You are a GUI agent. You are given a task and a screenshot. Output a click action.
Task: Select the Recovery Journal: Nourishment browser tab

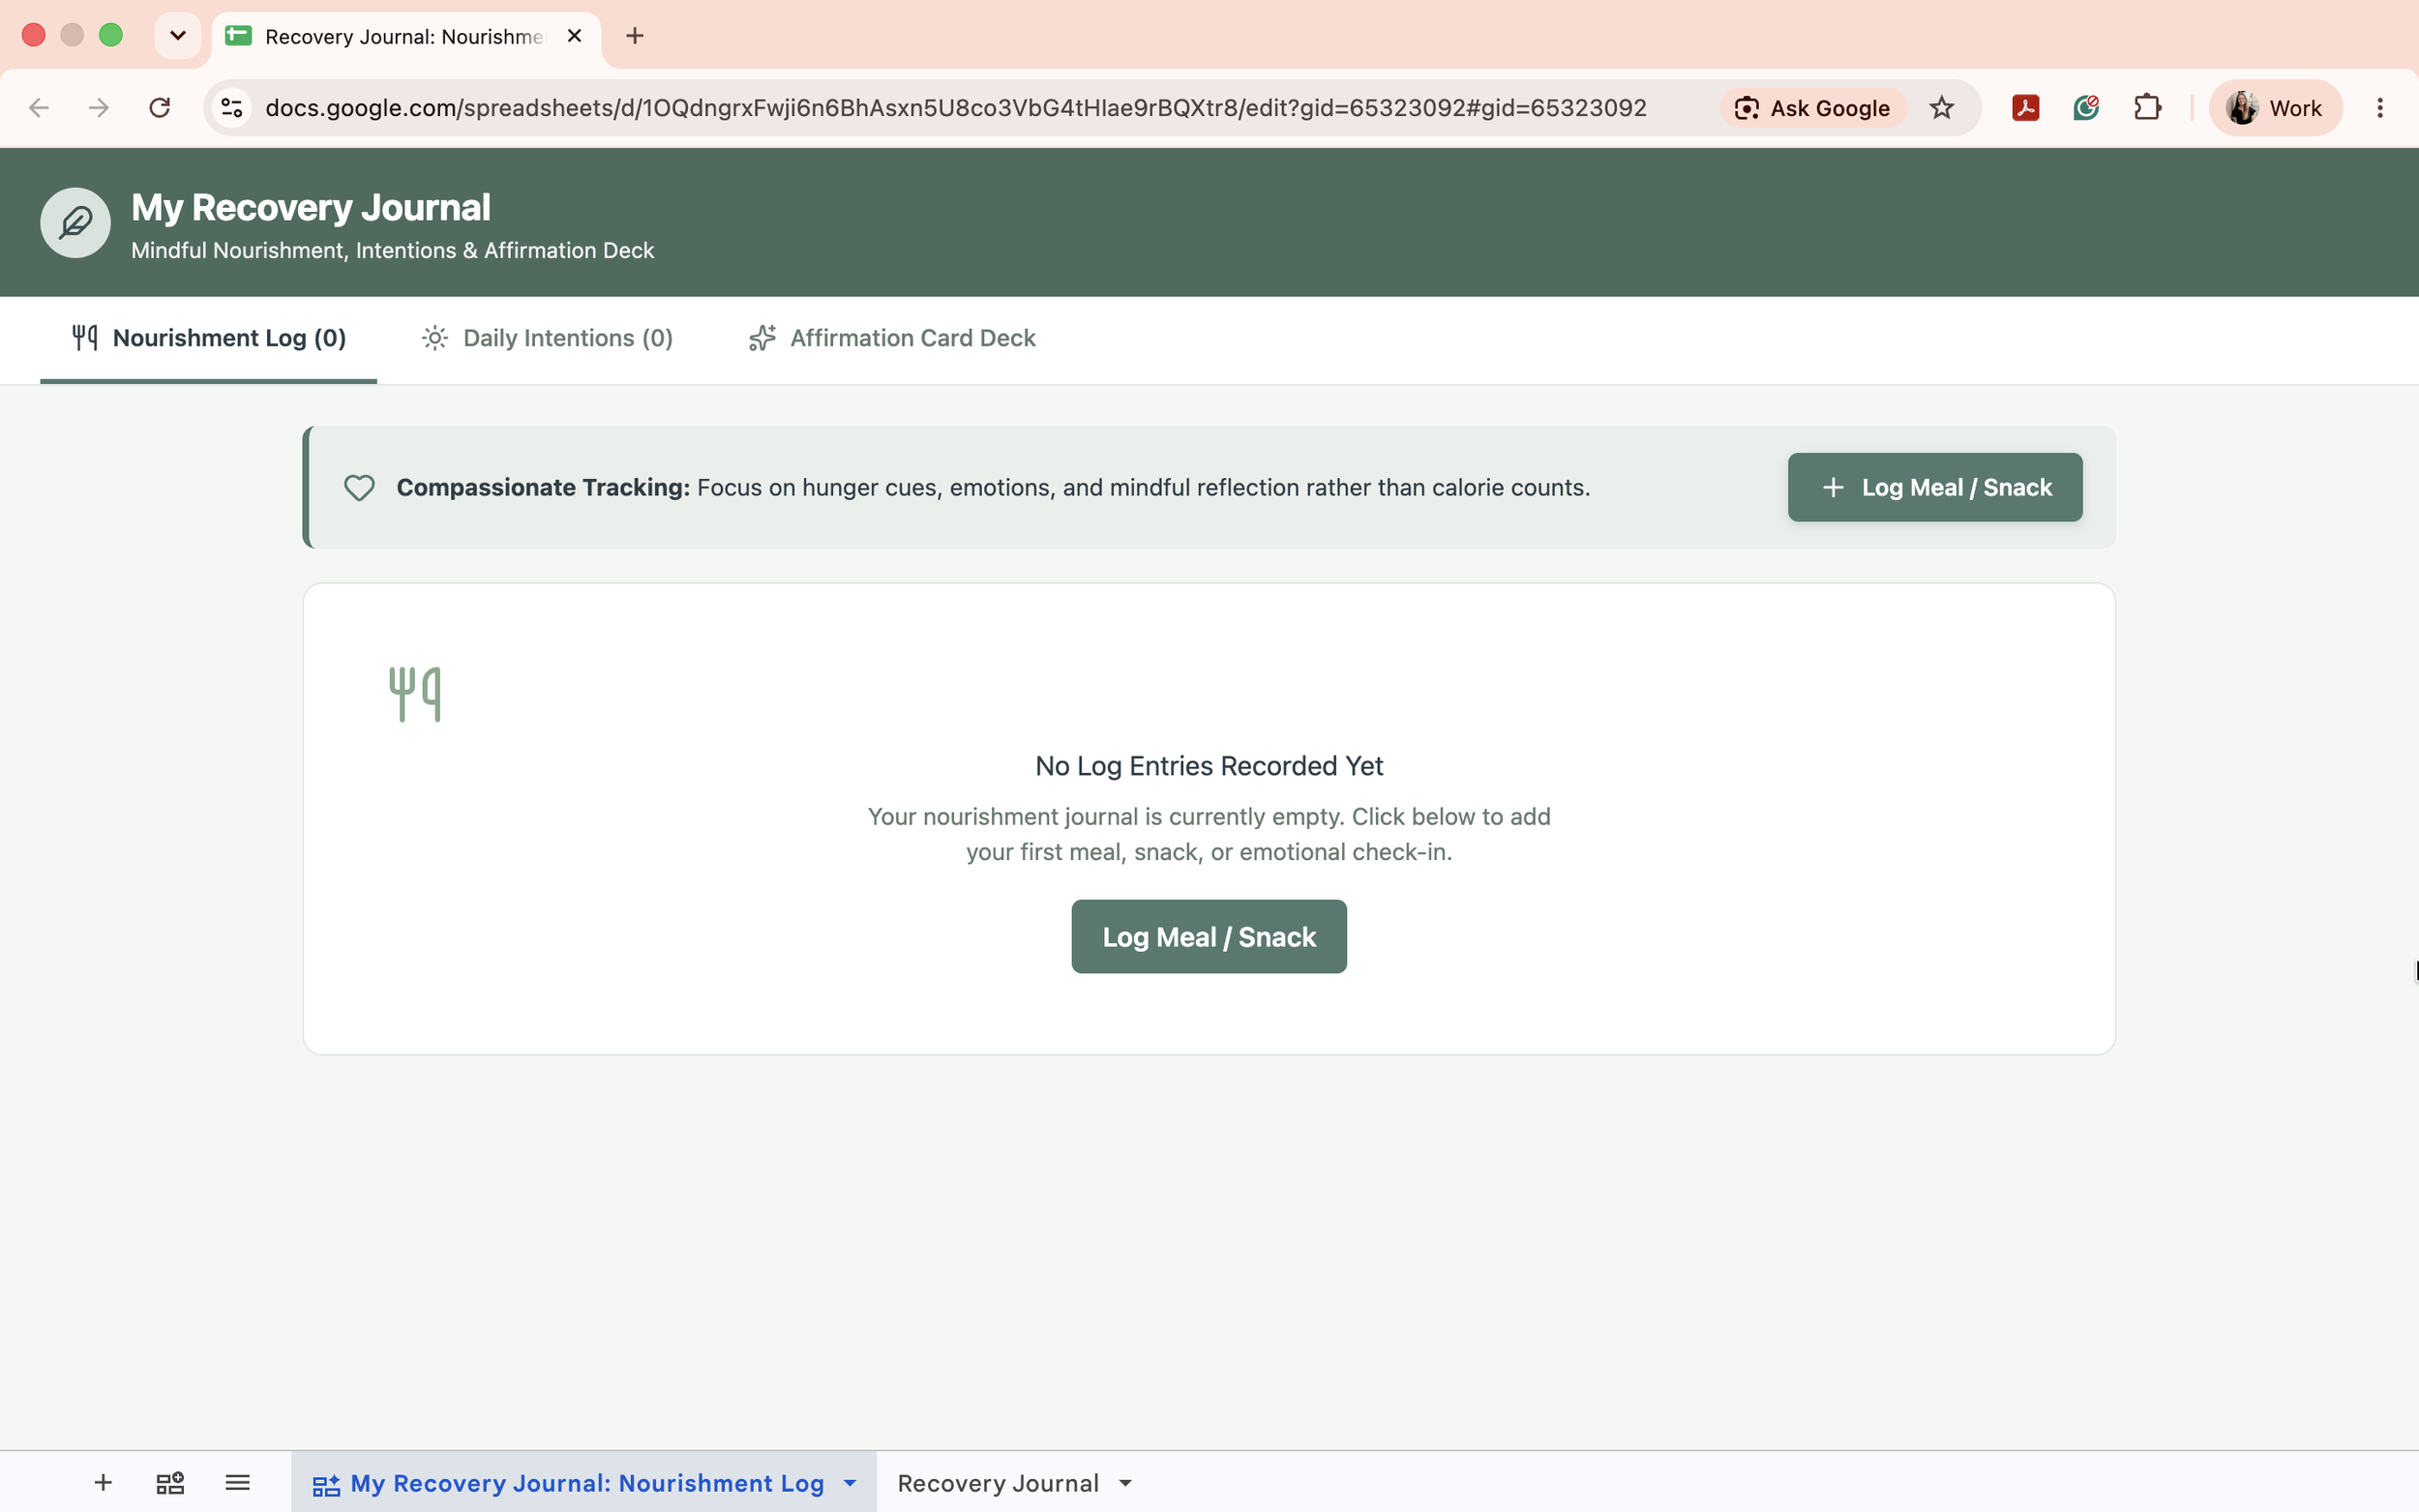coord(405,37)
